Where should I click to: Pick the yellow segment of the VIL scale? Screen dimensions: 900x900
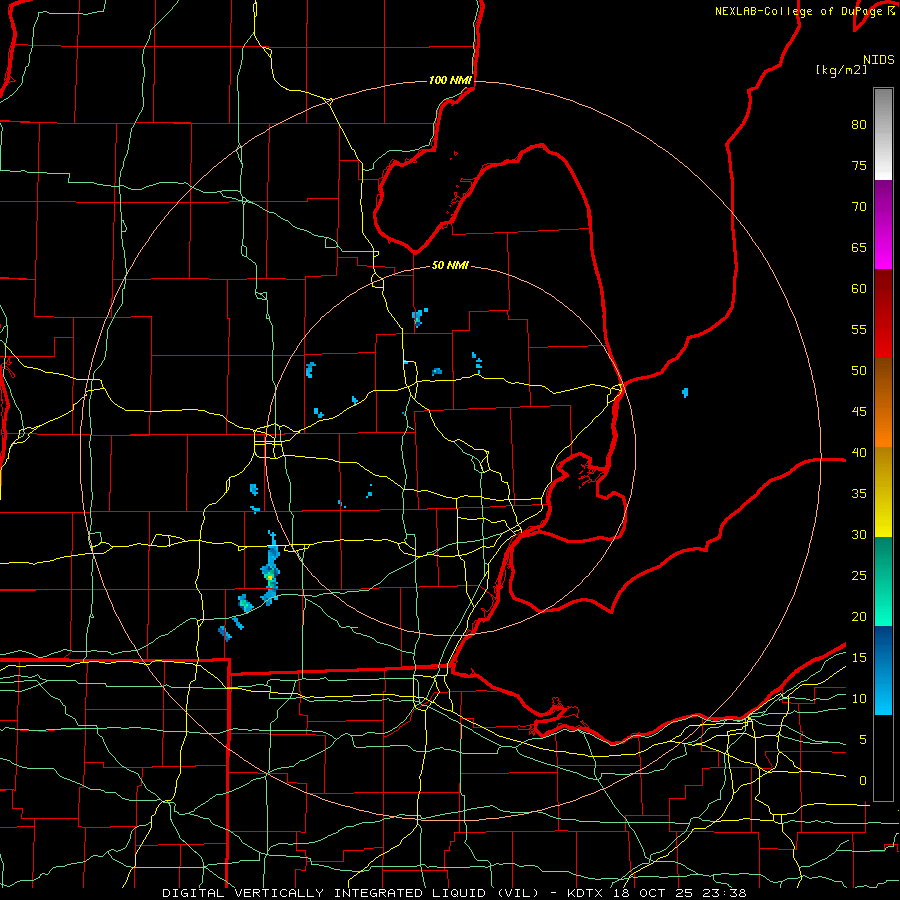tap(883, 492)
